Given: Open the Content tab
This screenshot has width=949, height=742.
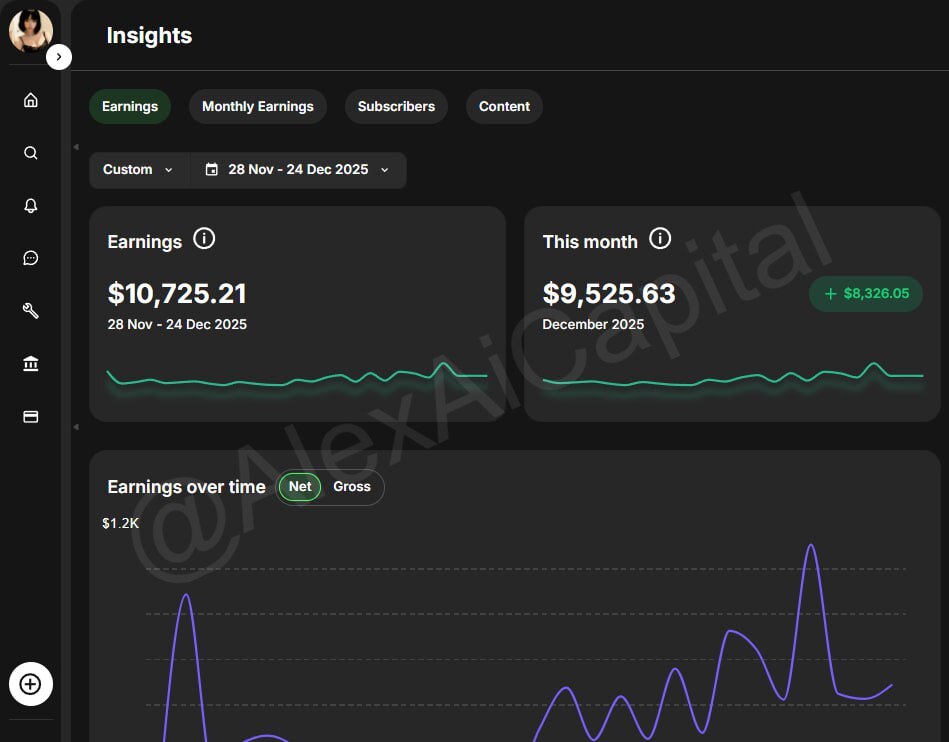Looking at the screenshot, I should pyautogui.click(x=504, y=107).
